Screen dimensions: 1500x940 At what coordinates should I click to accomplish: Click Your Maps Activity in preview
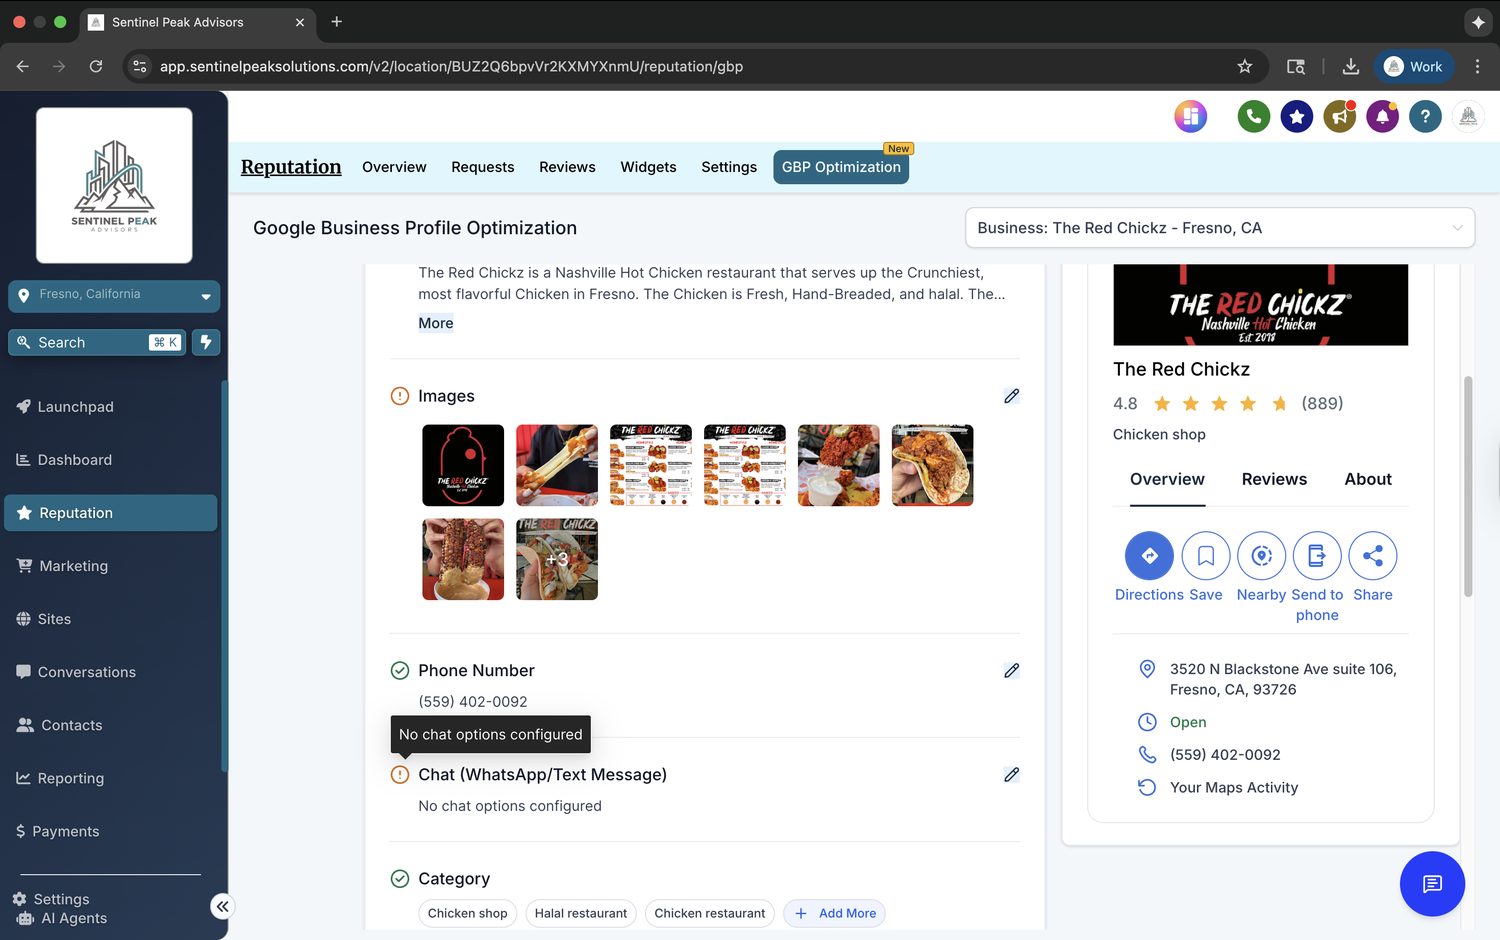pyautogui.click(x=1234, y=788)
